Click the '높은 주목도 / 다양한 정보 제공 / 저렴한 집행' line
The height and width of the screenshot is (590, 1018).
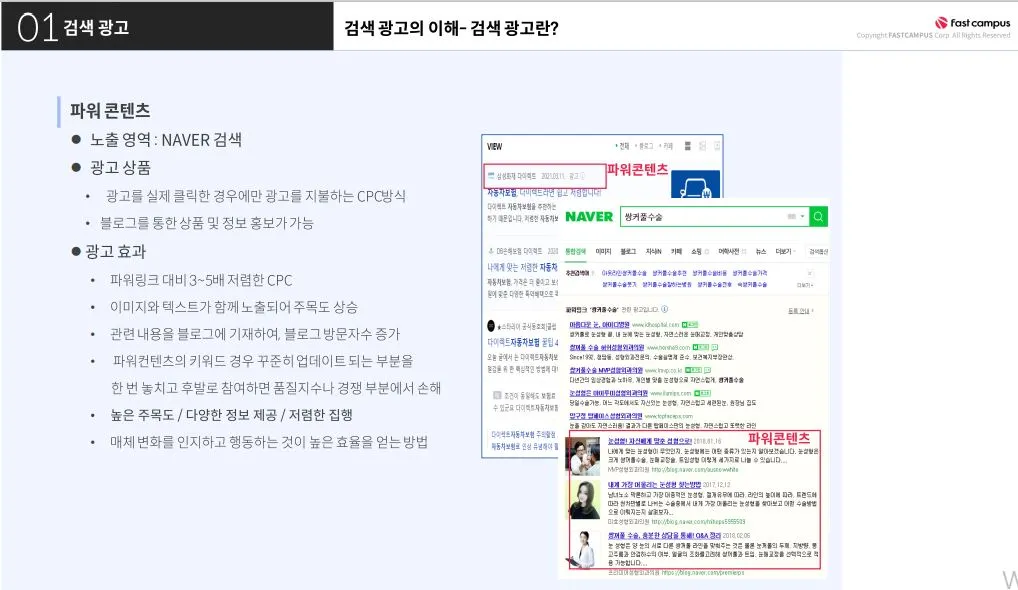(x=231, y=415)
